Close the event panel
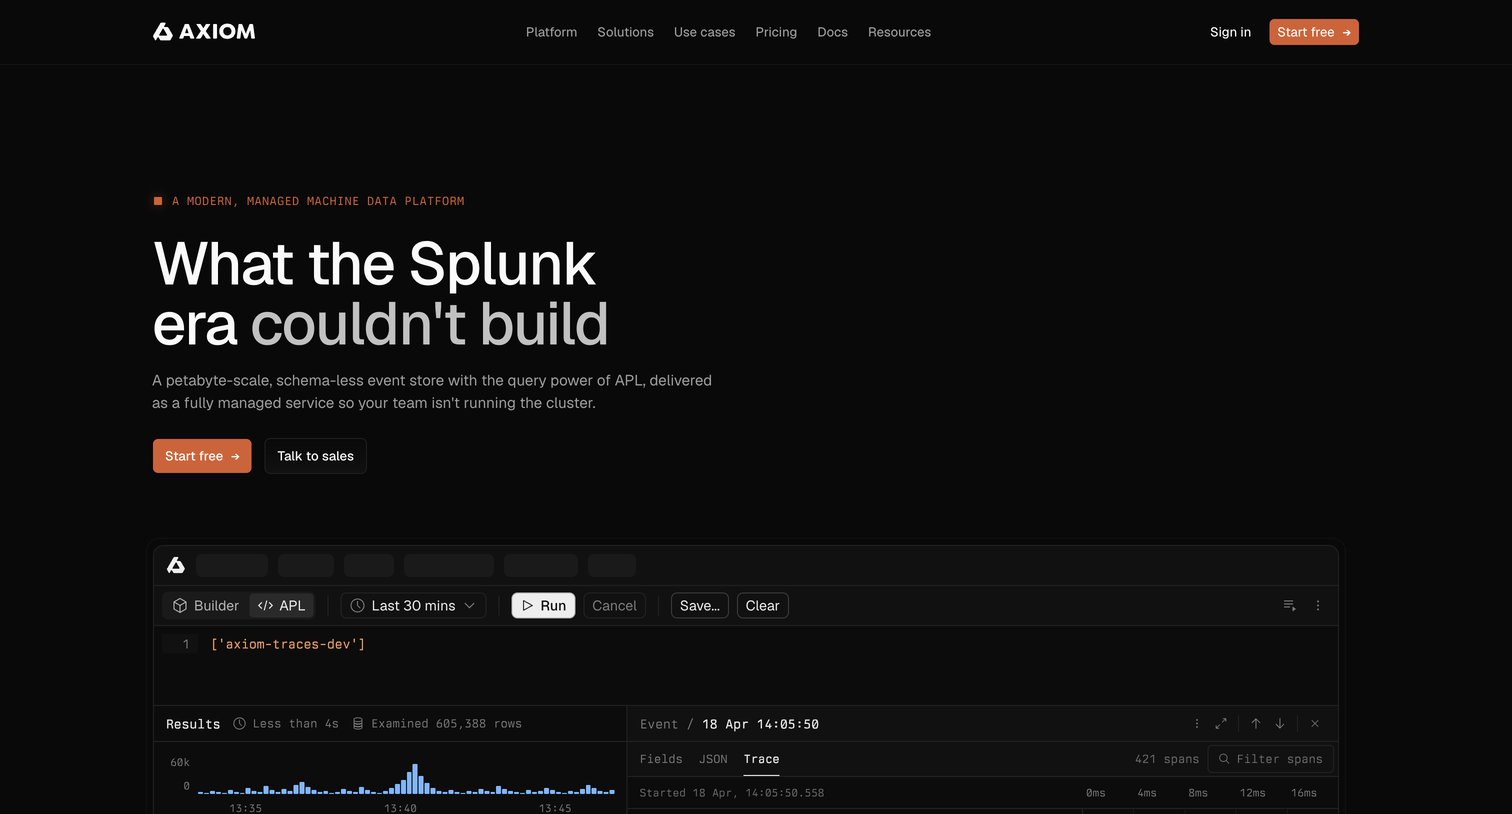Viewport: 1512px width, 814px height. click(x=1315, y=724)
